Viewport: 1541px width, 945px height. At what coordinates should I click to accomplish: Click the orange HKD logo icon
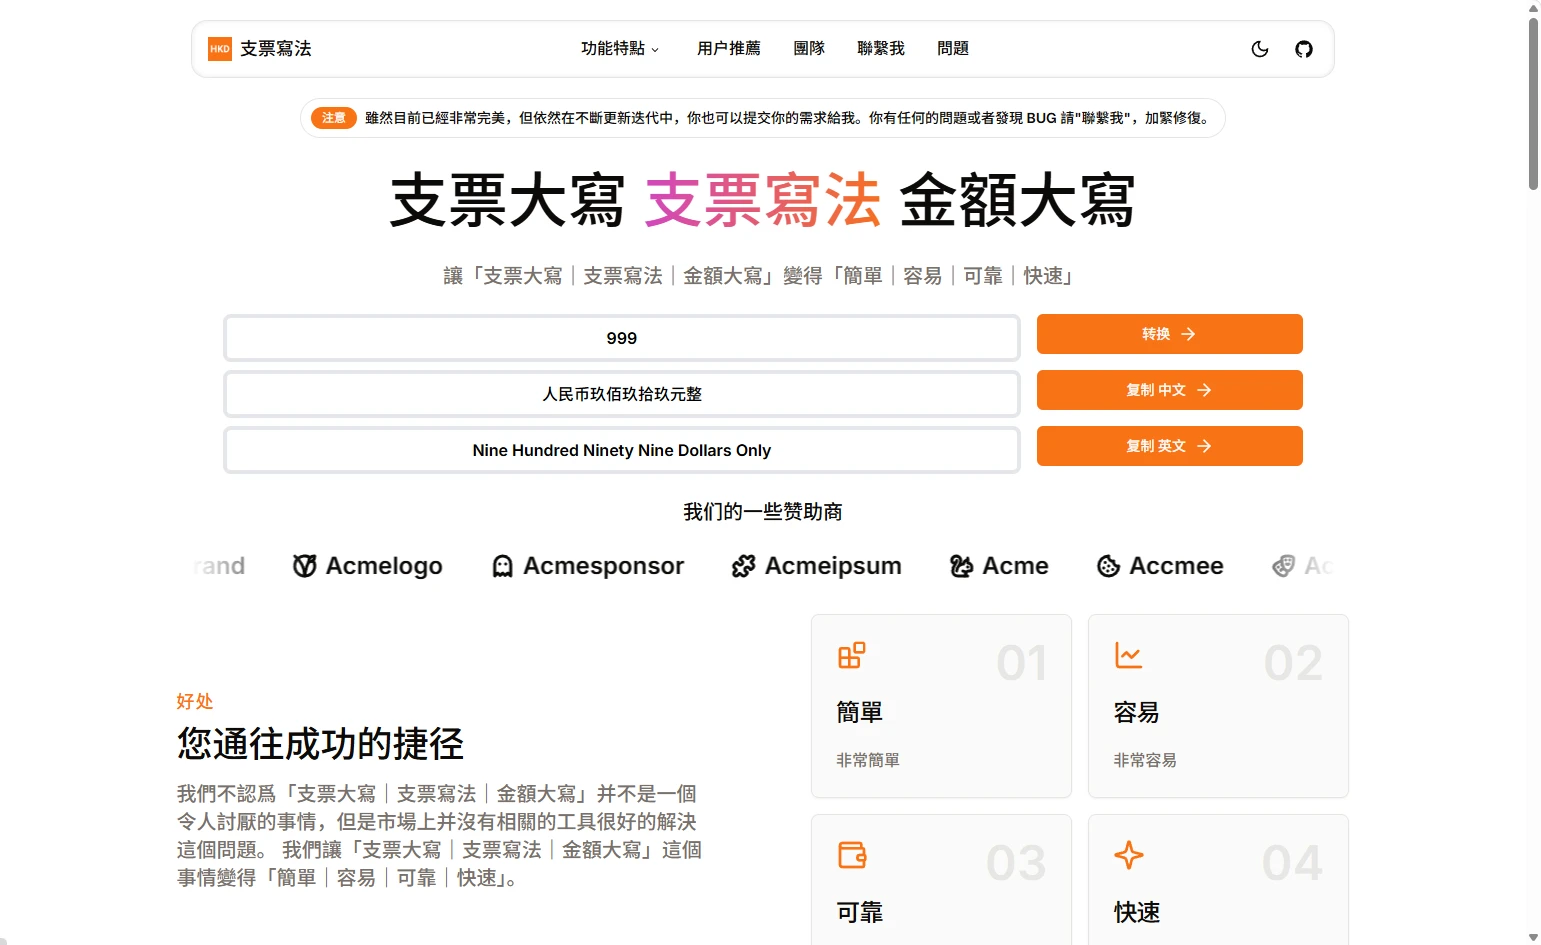point(220,49)
